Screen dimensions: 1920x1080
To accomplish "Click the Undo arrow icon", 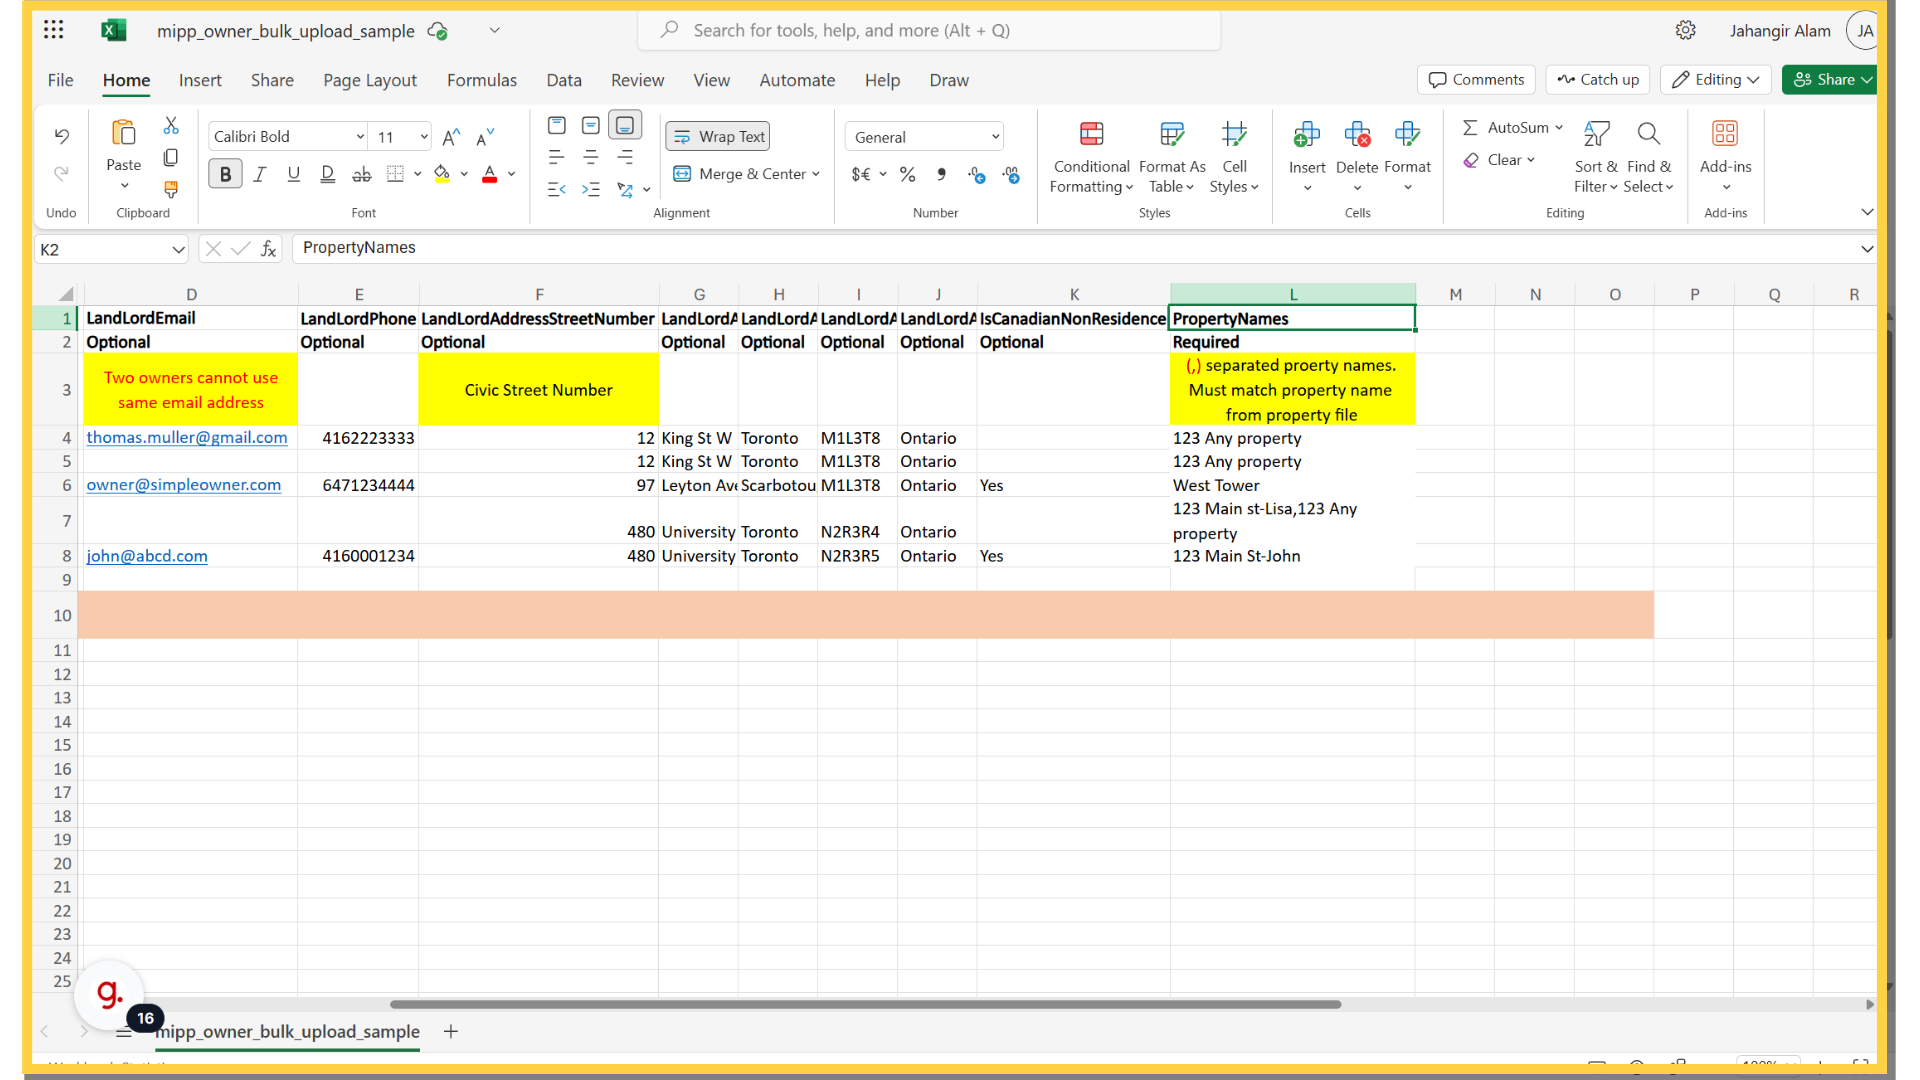I will 62,136.
